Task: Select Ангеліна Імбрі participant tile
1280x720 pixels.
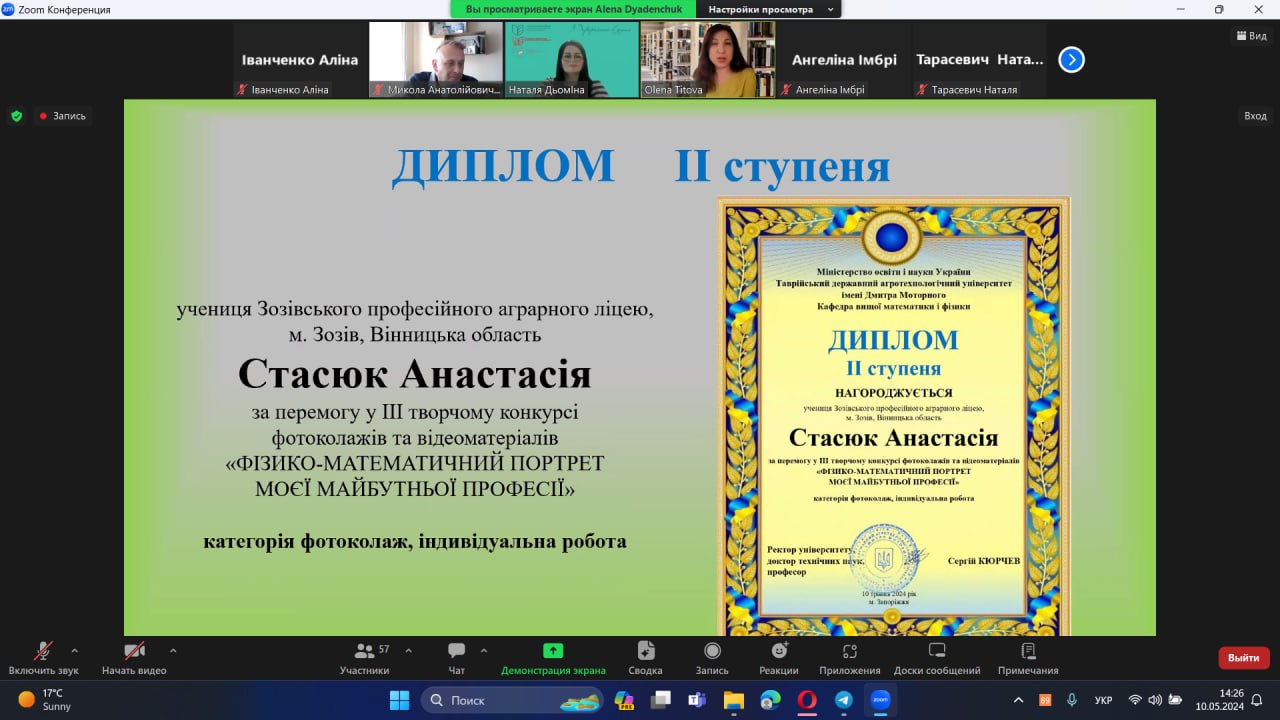Action: click(x=844, y=60)
